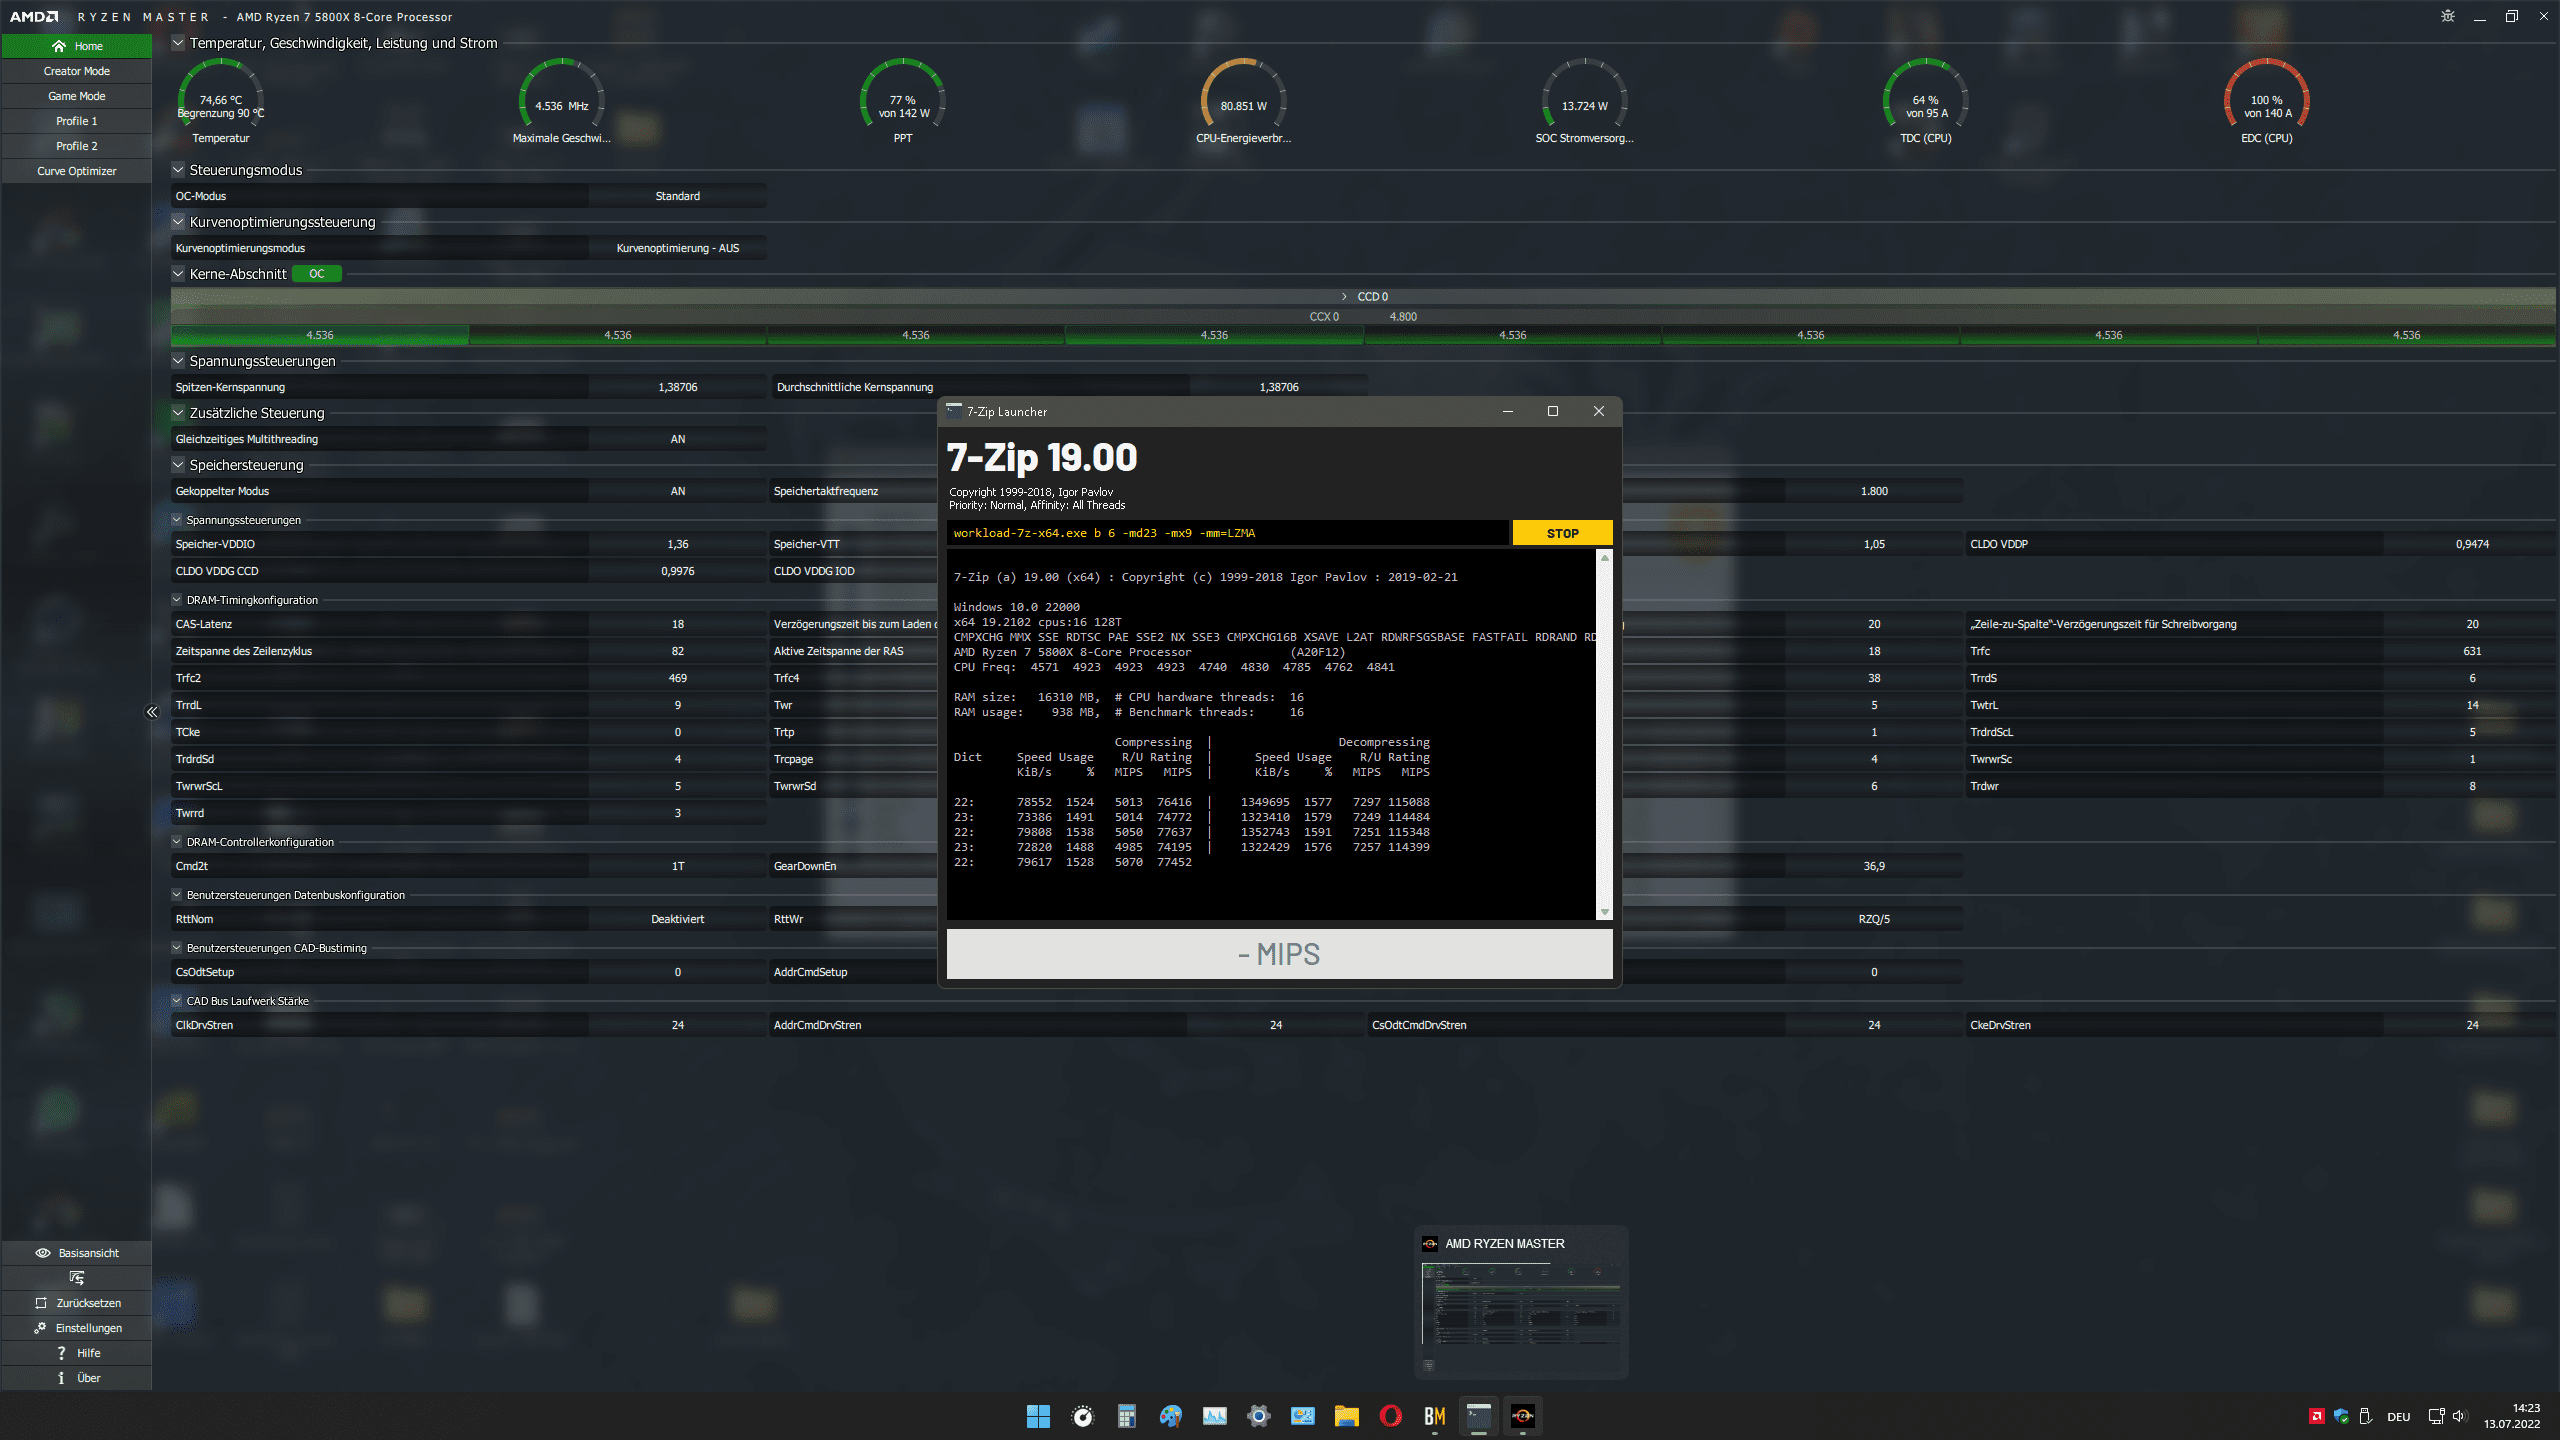
Task: Collapse the Kurvenoptimierungssteuerung section
Action: (178, 222)
